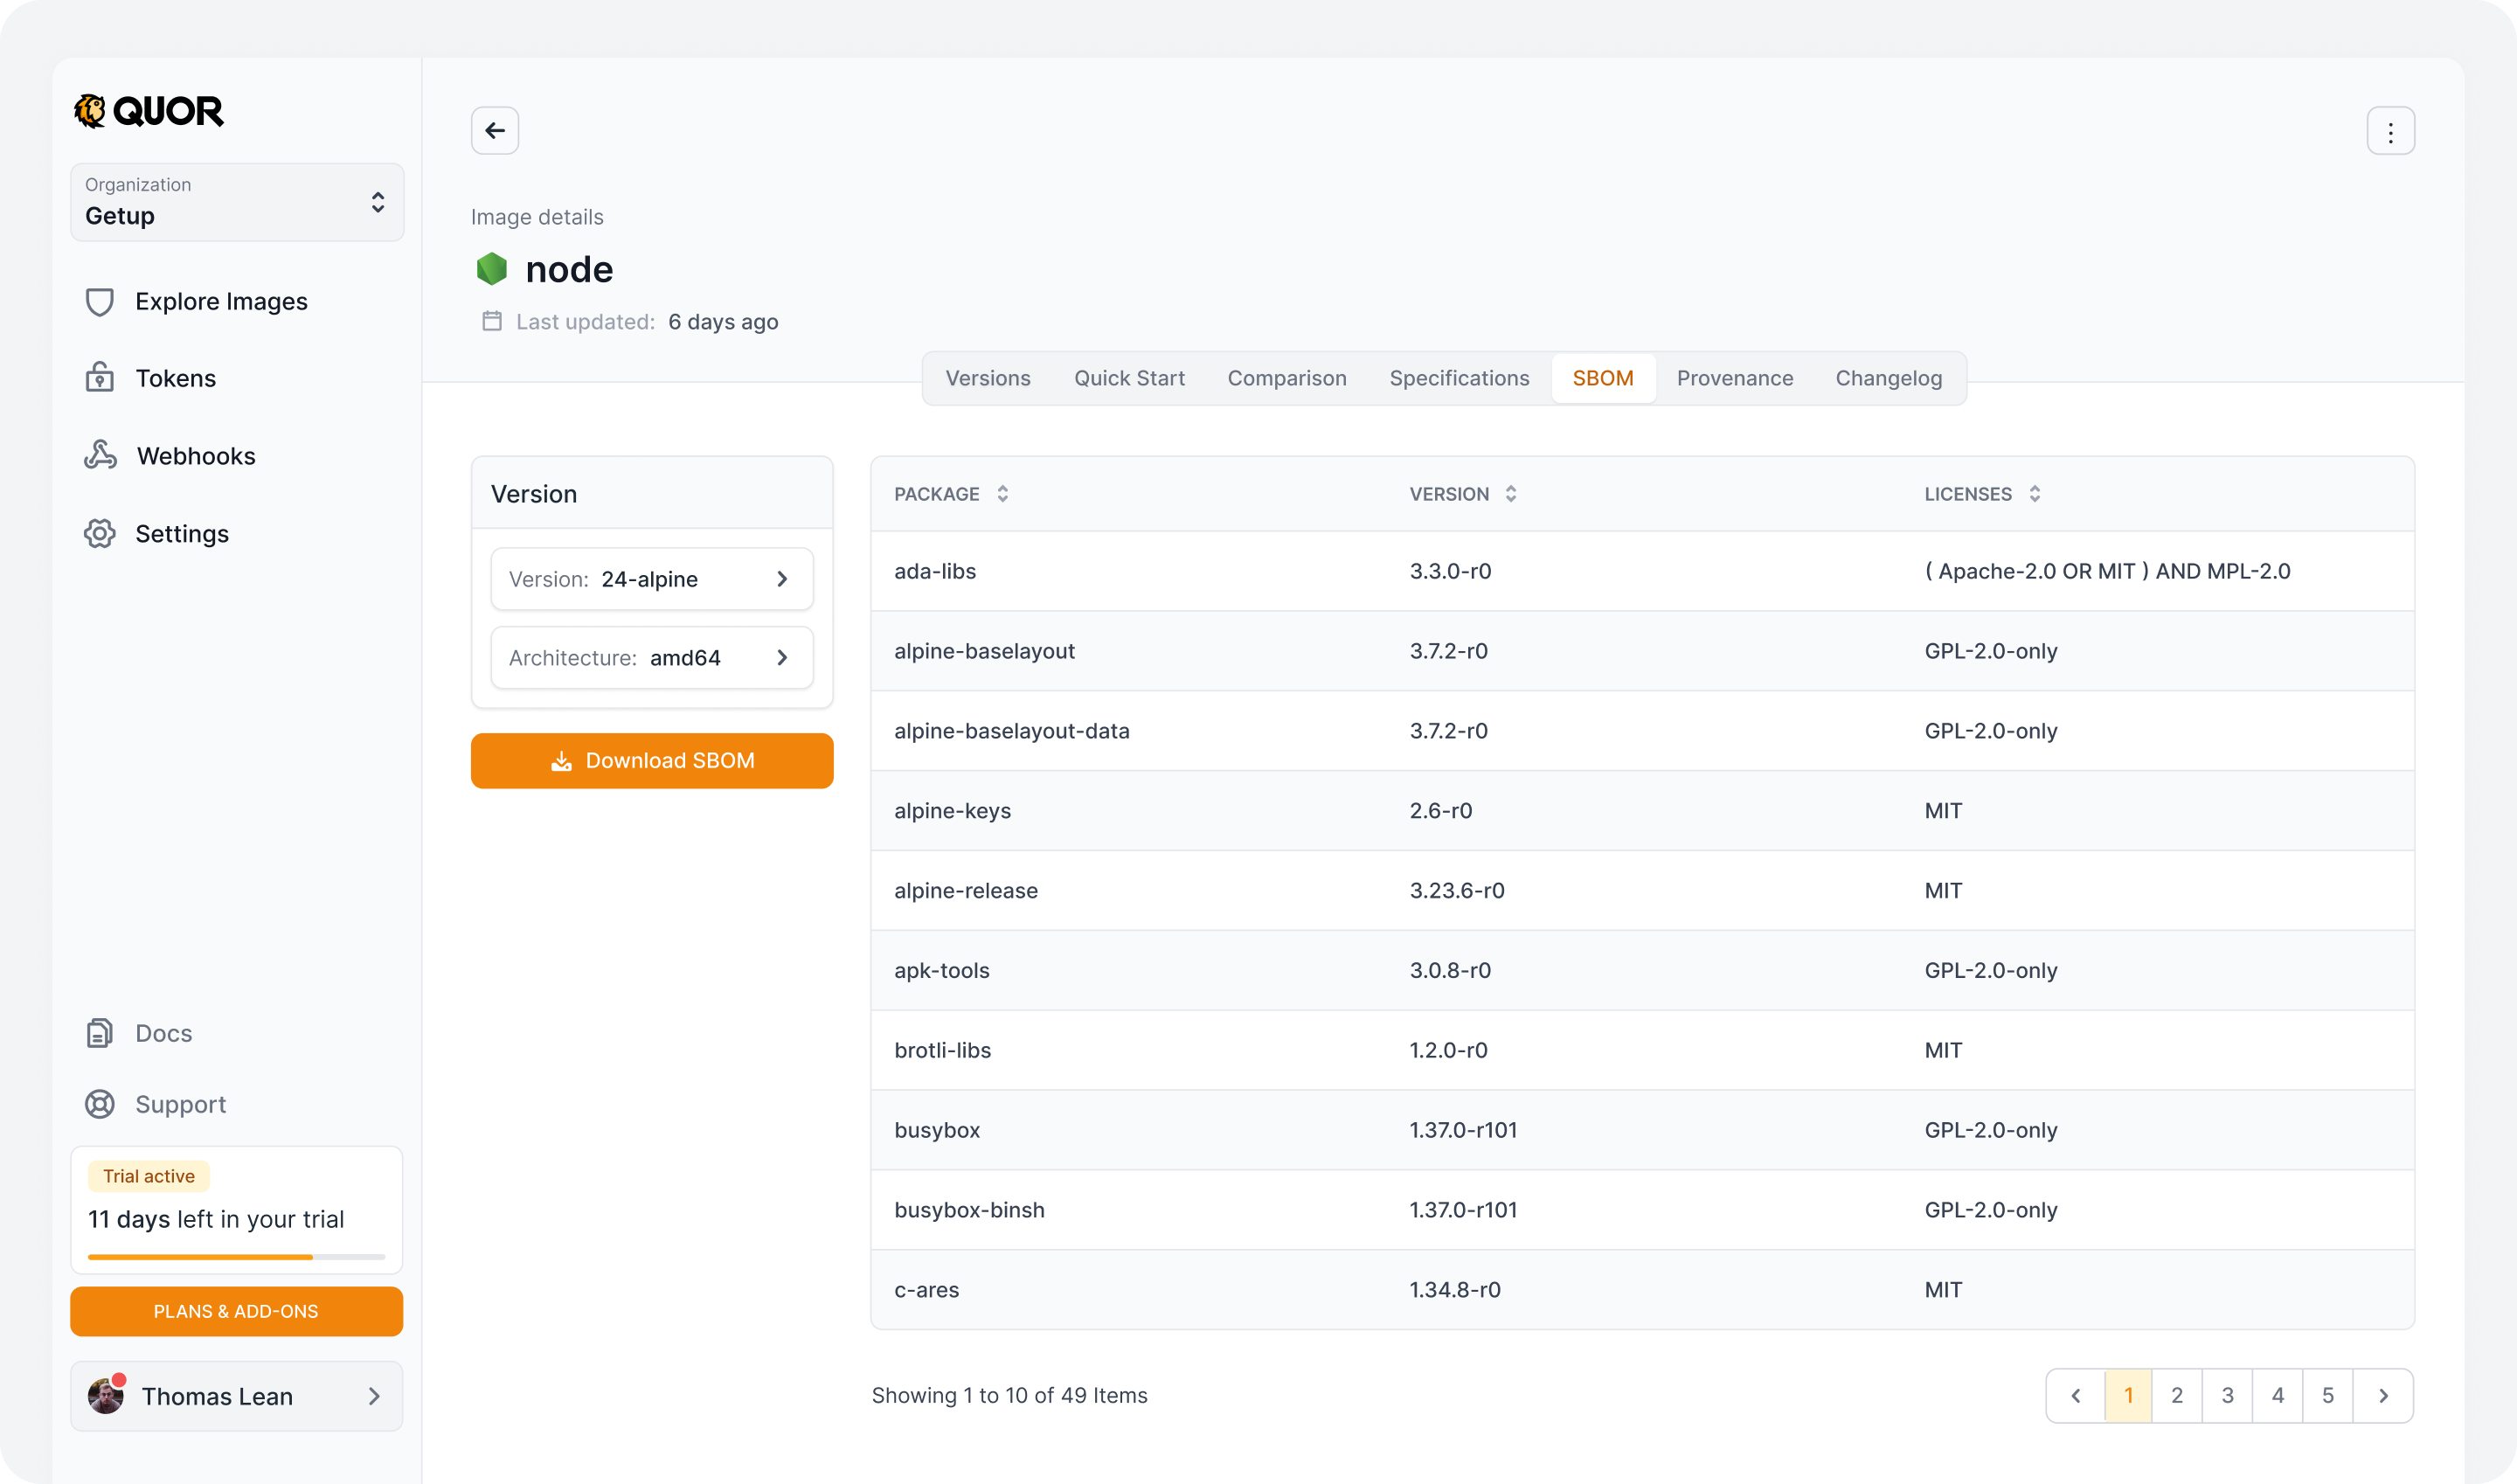Sort by PACKAGE column arrows
The image size is (2517, 1484).
(x=1002, y=494)
